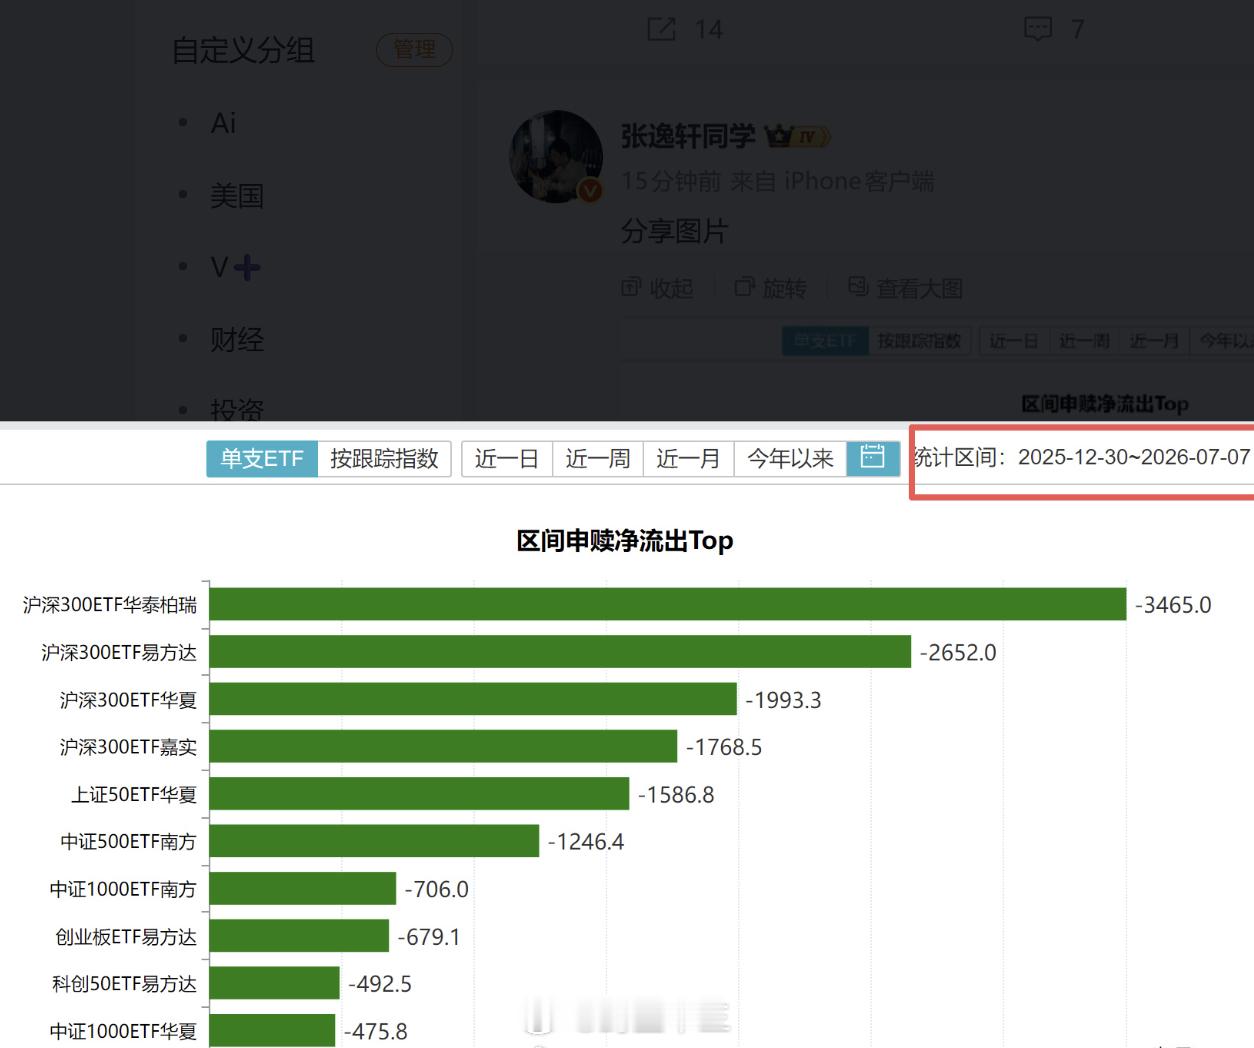The height and width of the screenshot is (1048, 1254).
Task: Click the plus icon next to V group
Action: click(x=246, y=267)
